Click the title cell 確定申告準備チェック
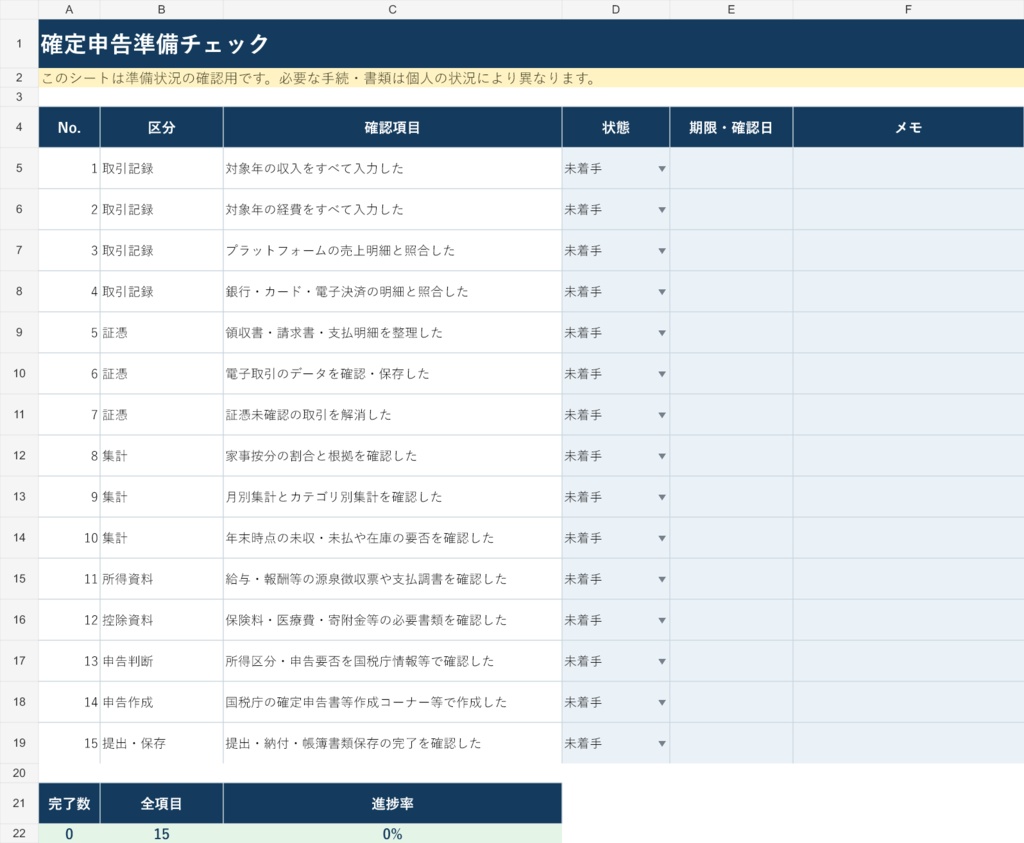Image resolution: width=1024 pixels, height=843 pixels. [531, 44]
